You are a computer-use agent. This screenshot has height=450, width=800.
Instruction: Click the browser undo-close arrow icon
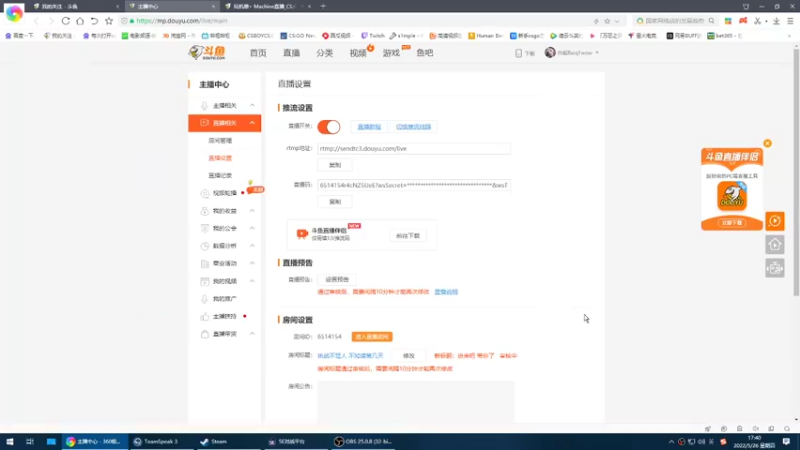coord(94,21)
